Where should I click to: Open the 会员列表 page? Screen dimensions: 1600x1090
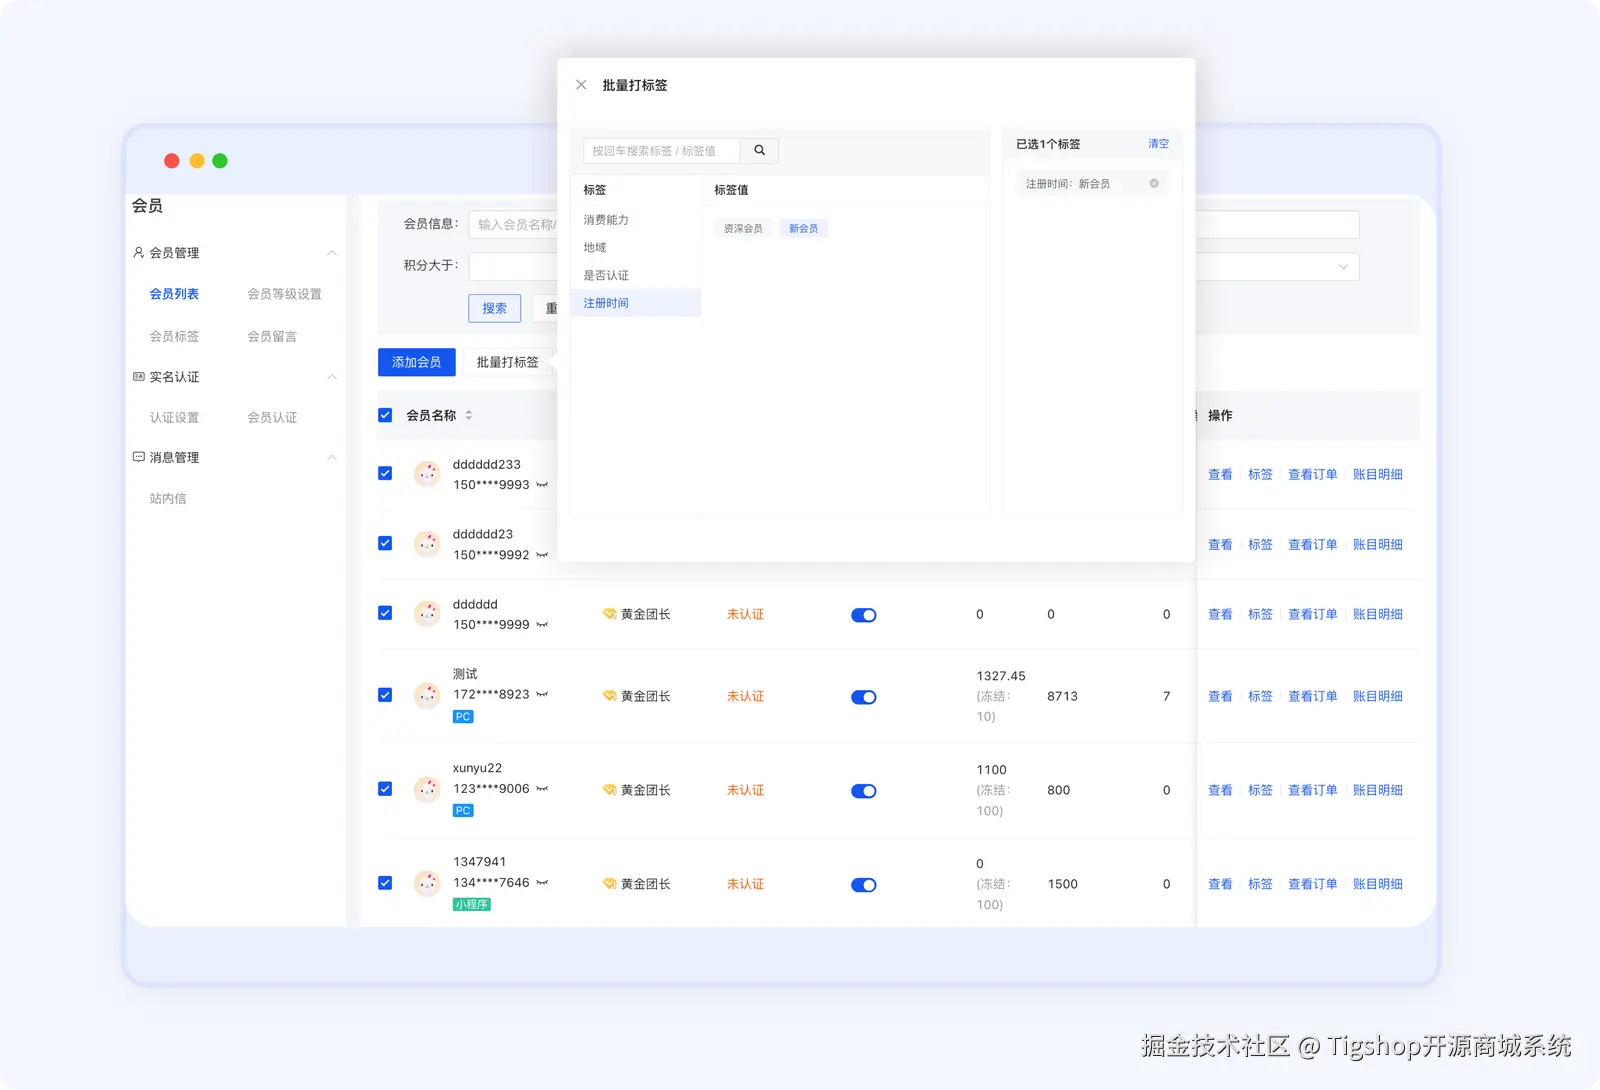coord(174,294)
